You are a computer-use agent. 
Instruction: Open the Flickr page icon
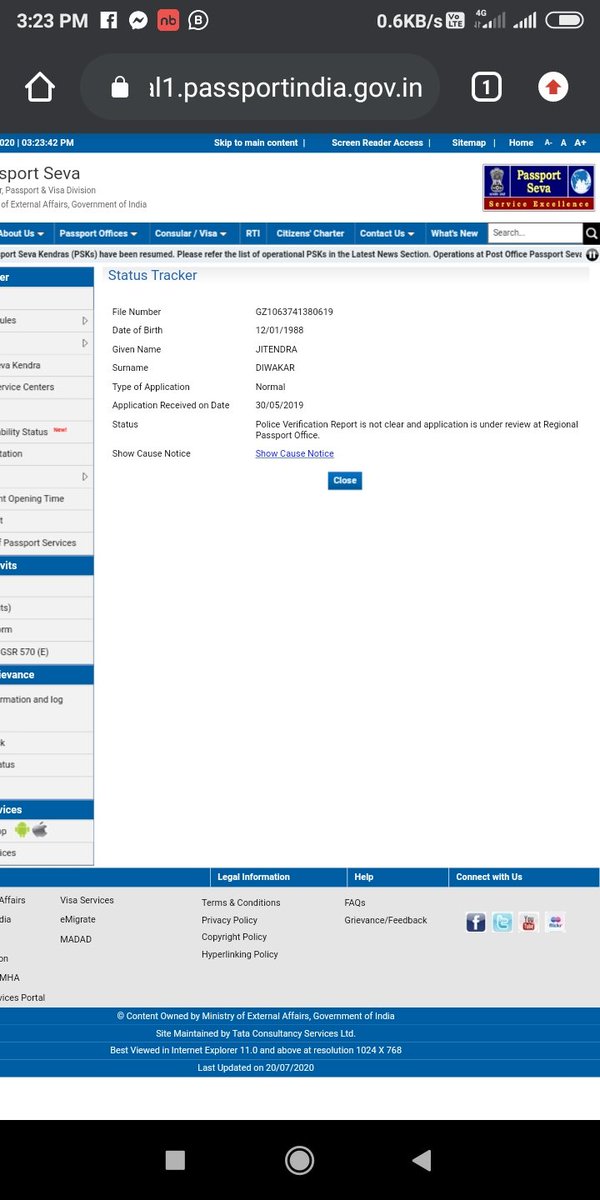[x=555, y=922]
